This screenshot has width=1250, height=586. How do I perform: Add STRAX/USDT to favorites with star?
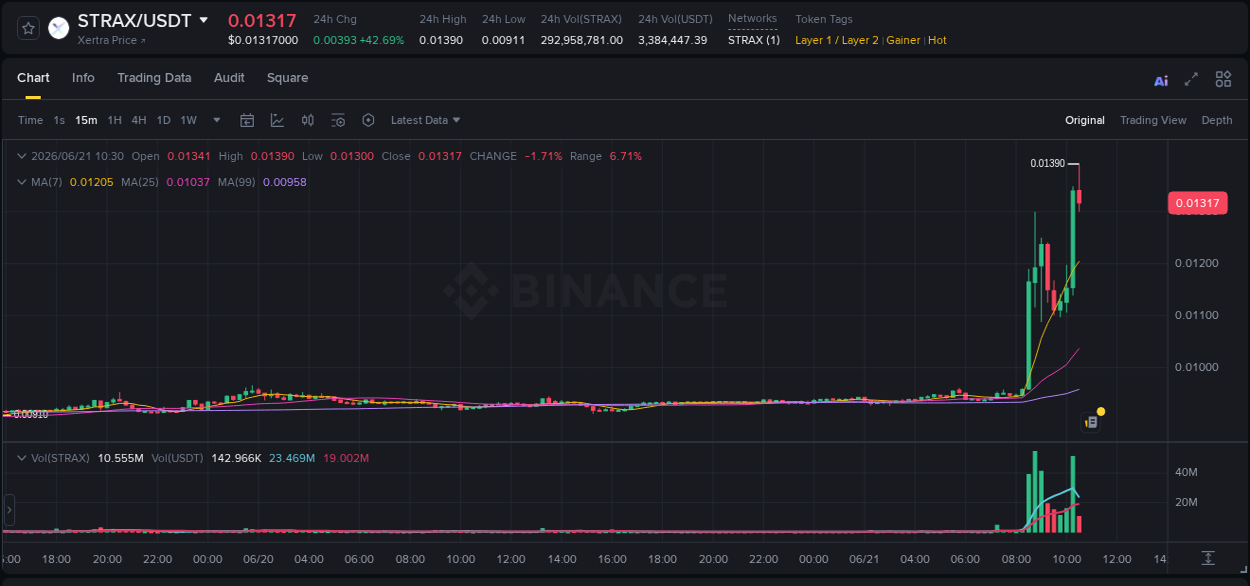tap(28, 28)
